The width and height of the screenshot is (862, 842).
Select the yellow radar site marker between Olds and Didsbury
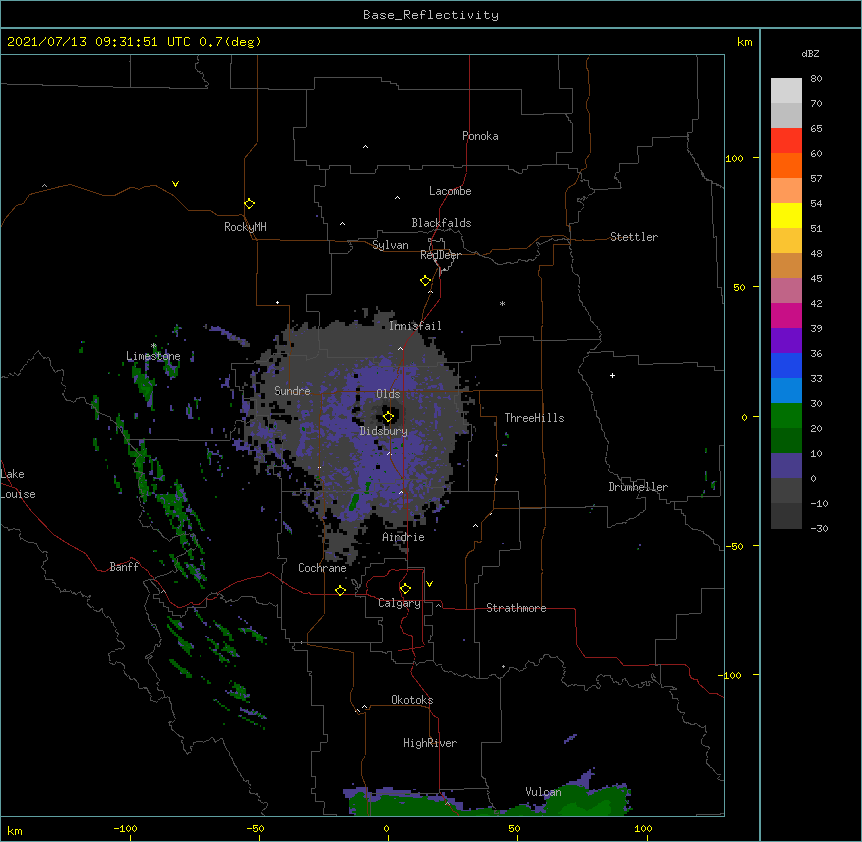pos(388,417)
